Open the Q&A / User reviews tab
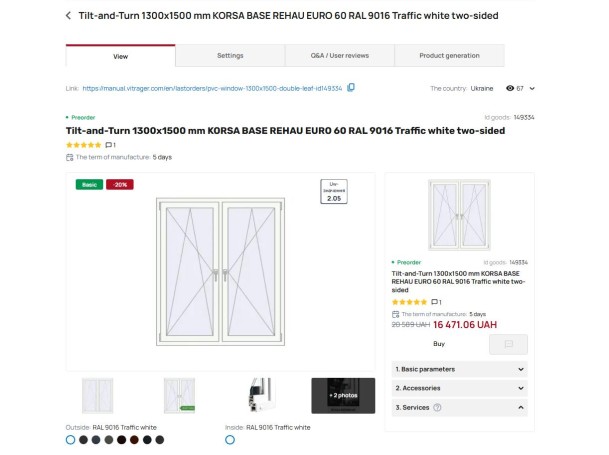This screenshot has width=609, height=455. coord(339,56)
